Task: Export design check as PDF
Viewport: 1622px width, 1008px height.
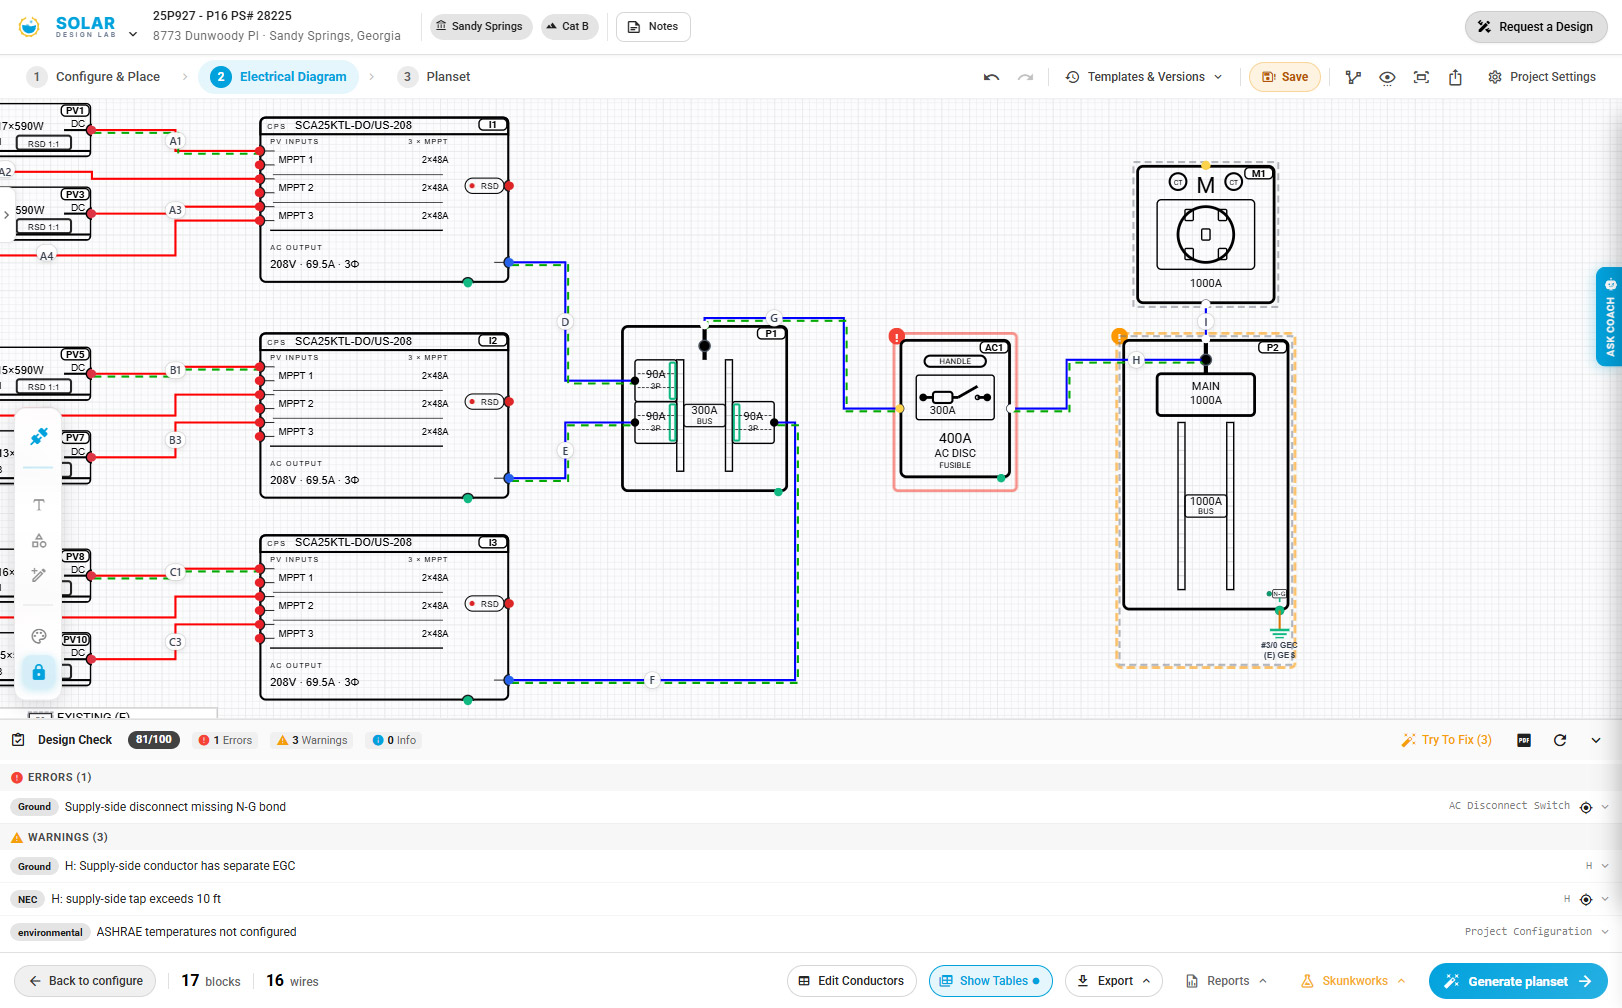Action: click(1524, 740)
